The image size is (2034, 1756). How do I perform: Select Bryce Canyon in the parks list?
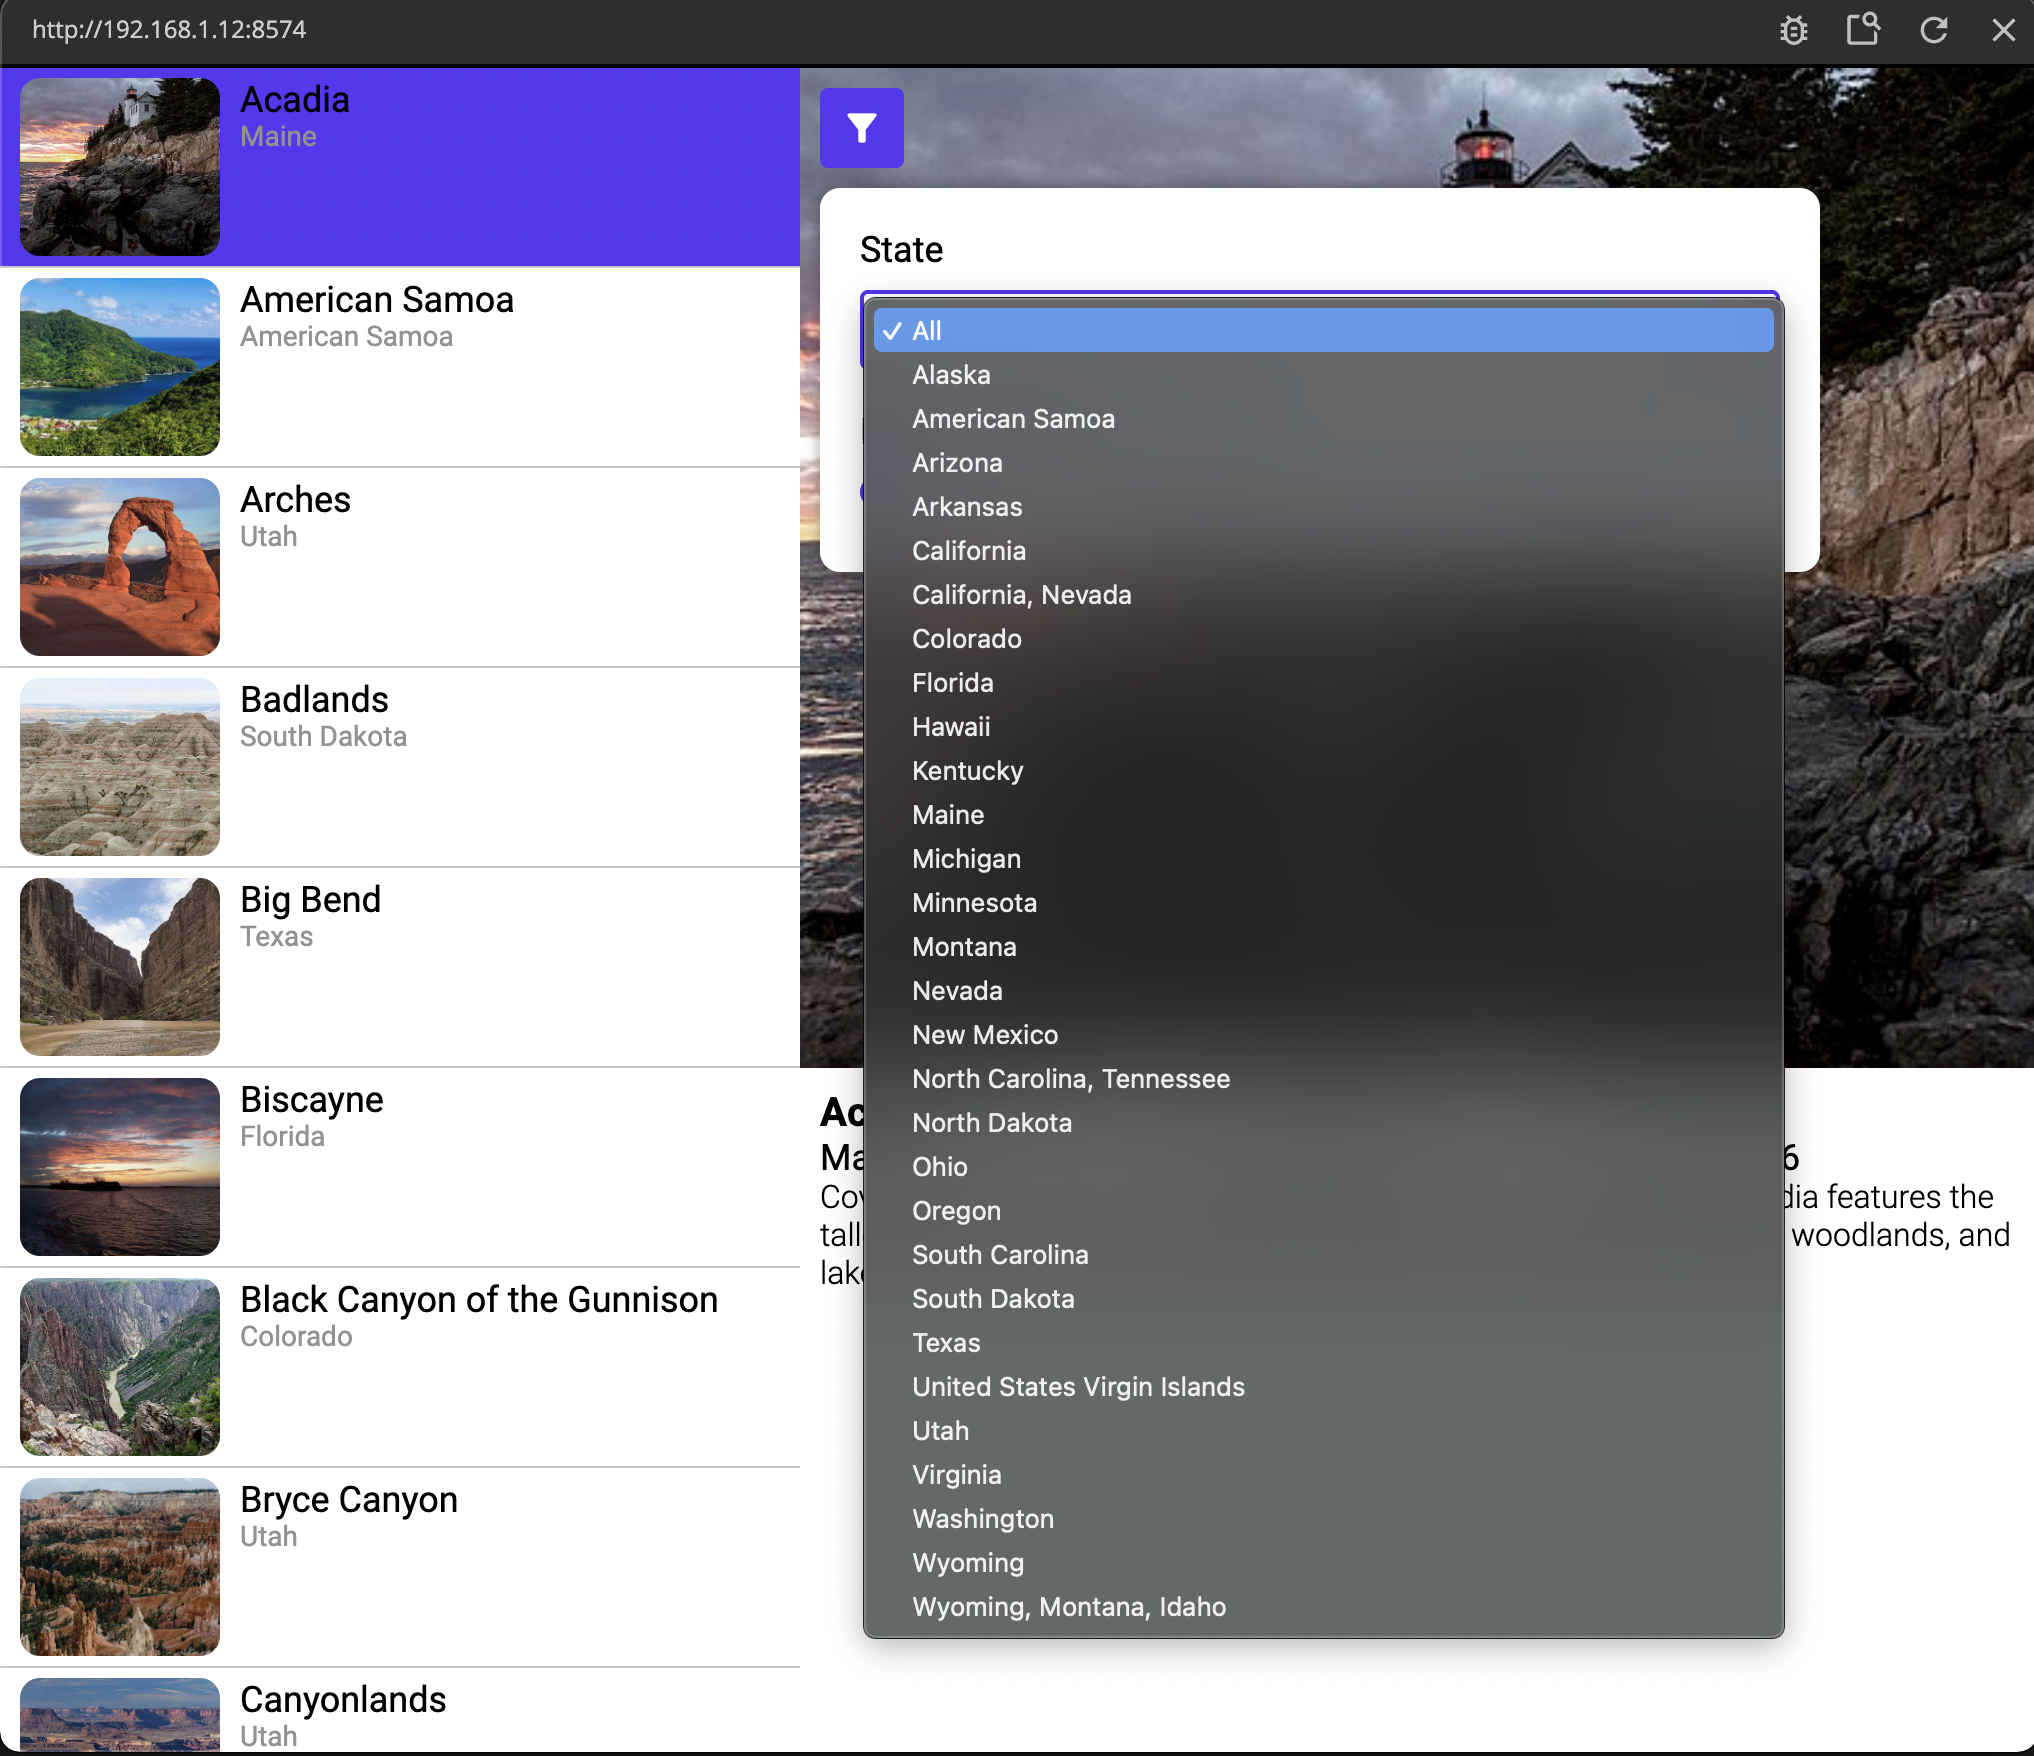[x=400, y=1567]
